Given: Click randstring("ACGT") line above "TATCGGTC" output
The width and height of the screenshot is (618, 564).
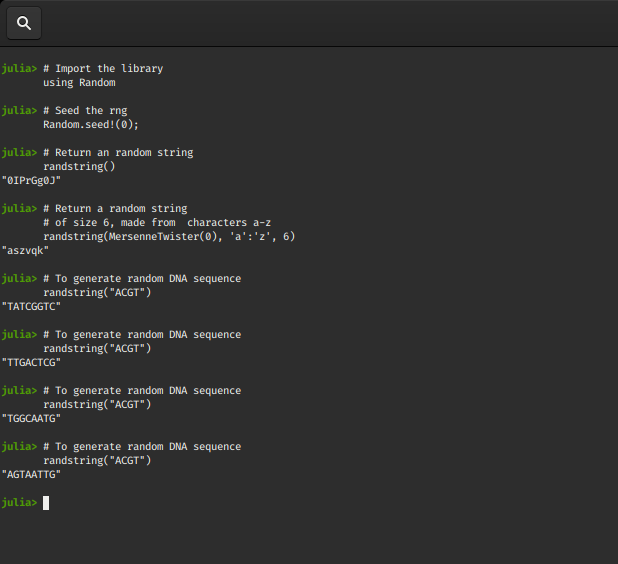Looking at the screenshot, I should point(97,293).
